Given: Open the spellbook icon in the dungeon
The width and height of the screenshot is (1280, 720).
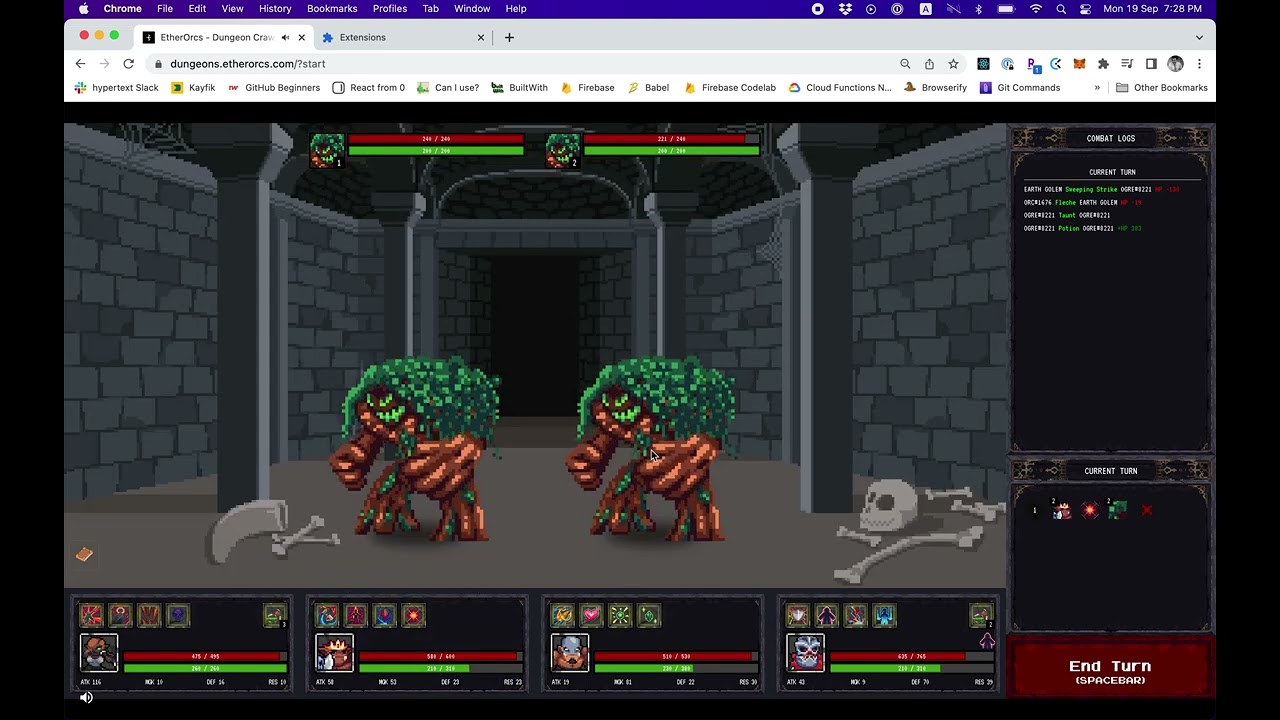Looking at the screenshot, I should 84,554.
